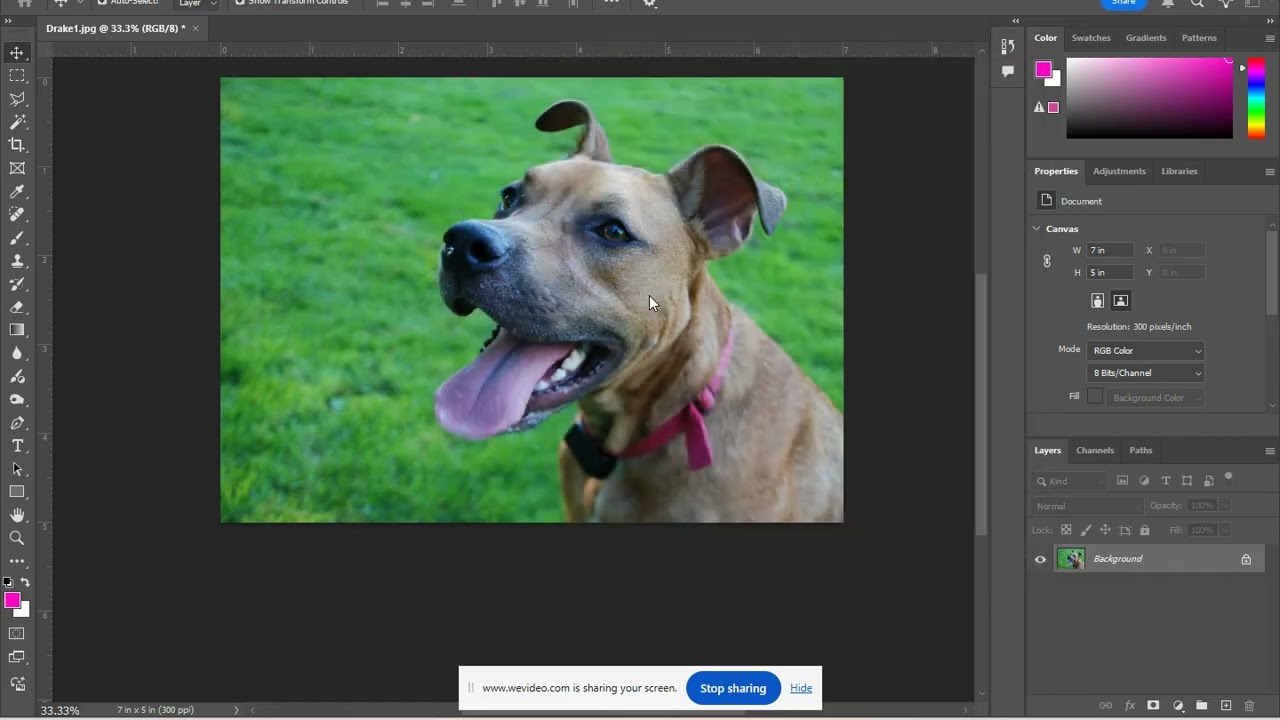The height and width of the screenshot is (720, 1280).
Task: Select the Hand tool
Action: tap(17, 515)
